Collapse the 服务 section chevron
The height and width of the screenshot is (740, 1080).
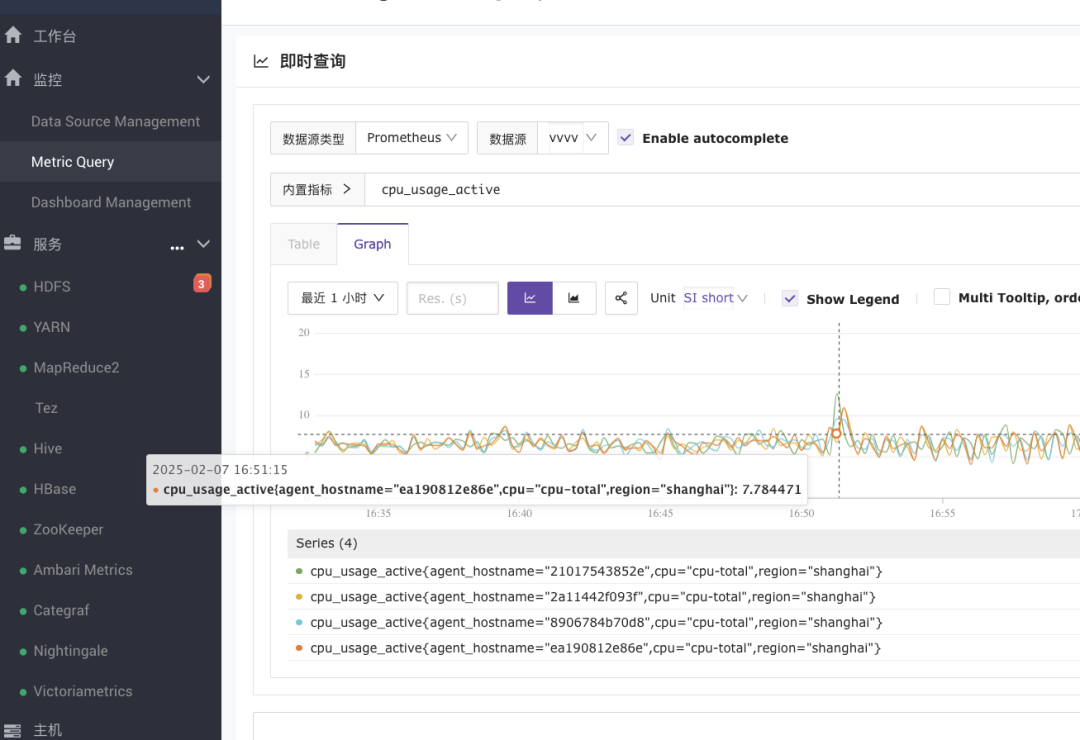pyautogui.click(x=203, y=244)
